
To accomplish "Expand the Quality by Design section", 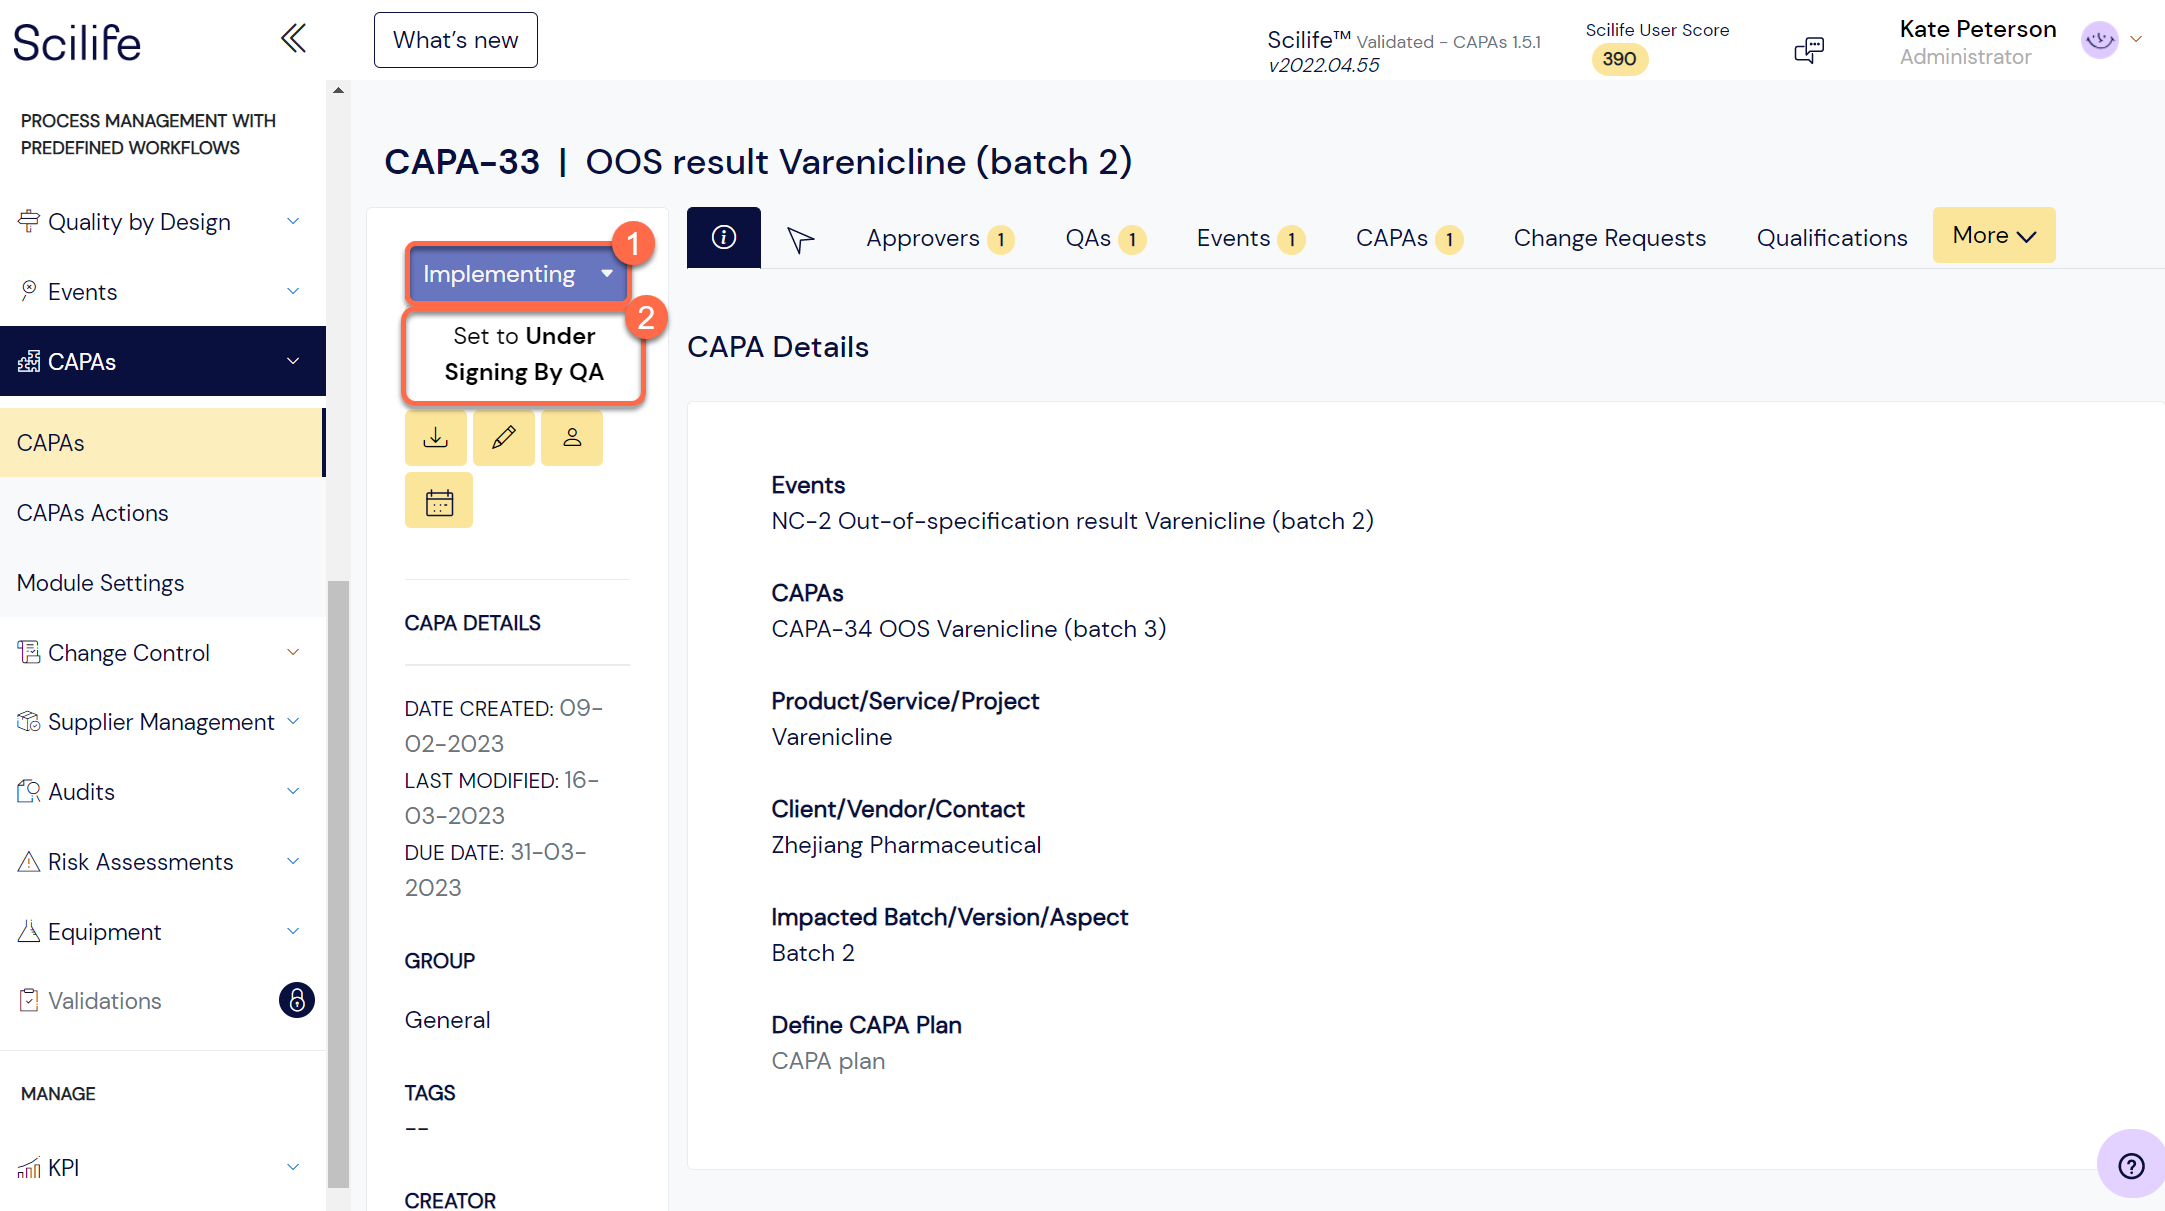I will pos(139,221).
